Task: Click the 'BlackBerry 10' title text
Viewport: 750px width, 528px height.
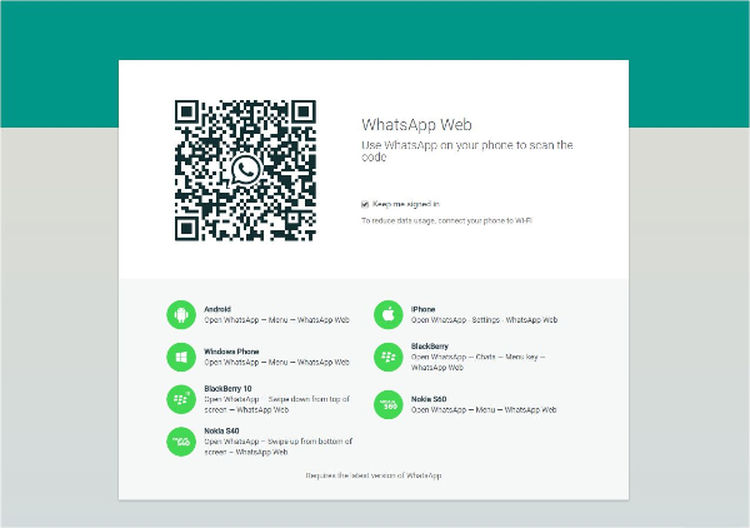Action: tap(228, 388)
